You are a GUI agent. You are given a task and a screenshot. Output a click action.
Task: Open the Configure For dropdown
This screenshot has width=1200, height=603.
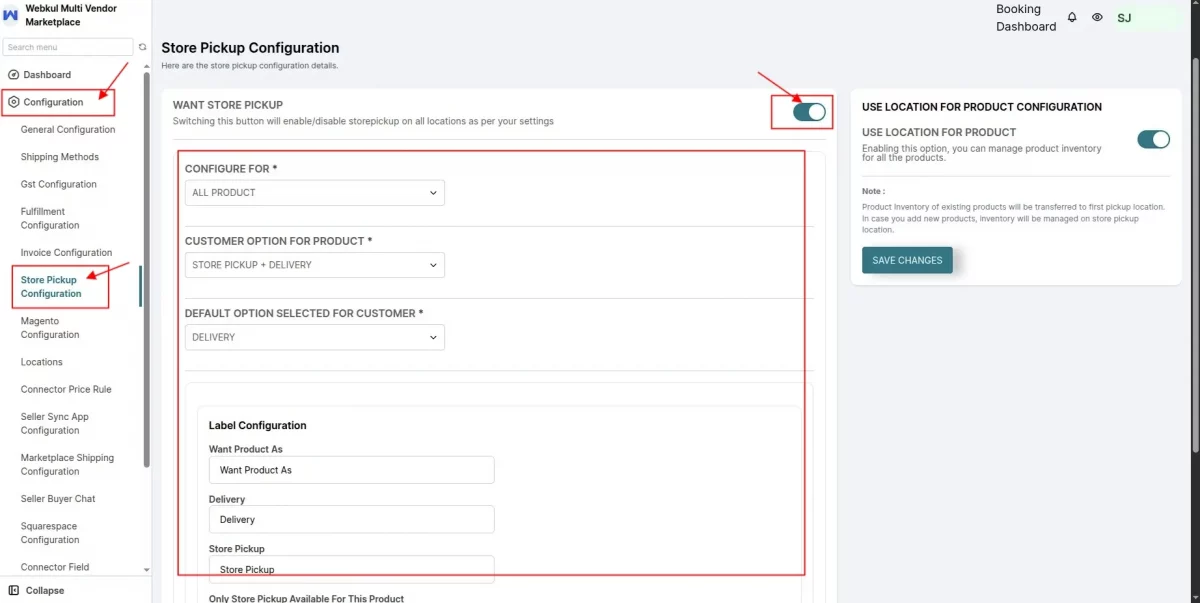click(315, 192)
